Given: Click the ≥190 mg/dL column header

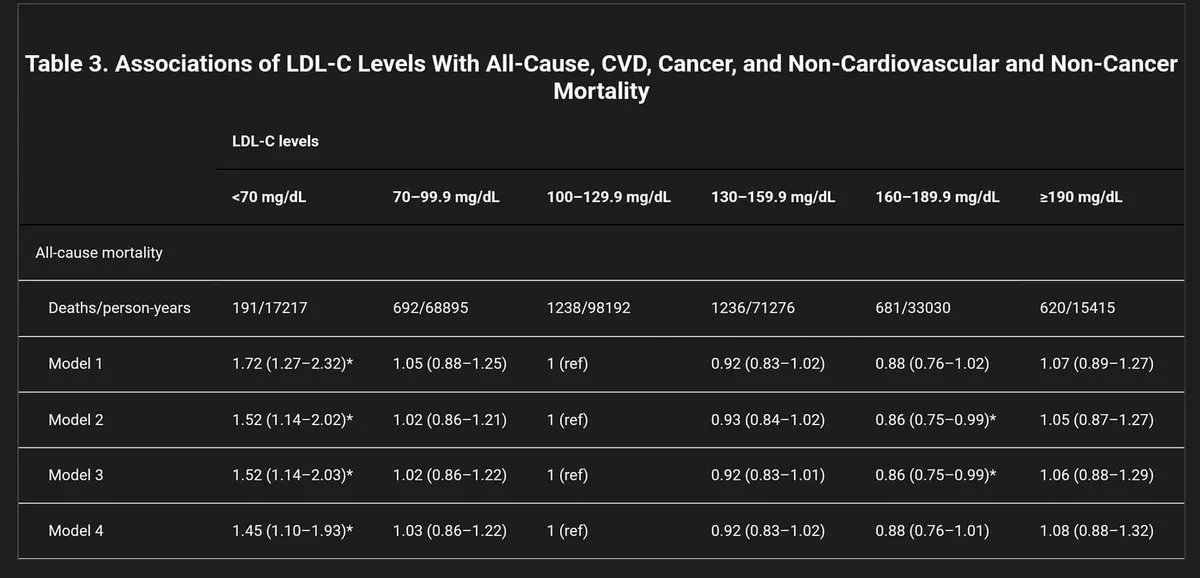Looking at the screenshot, I should click(1081, 197).
